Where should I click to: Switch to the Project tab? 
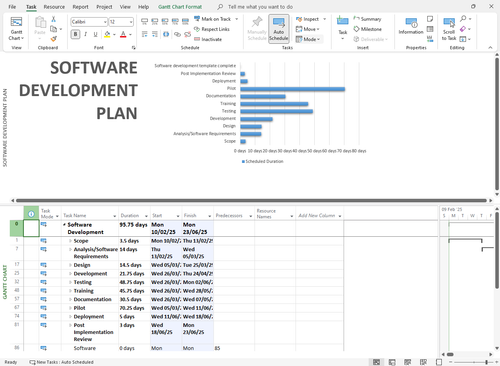coord(104,7)
